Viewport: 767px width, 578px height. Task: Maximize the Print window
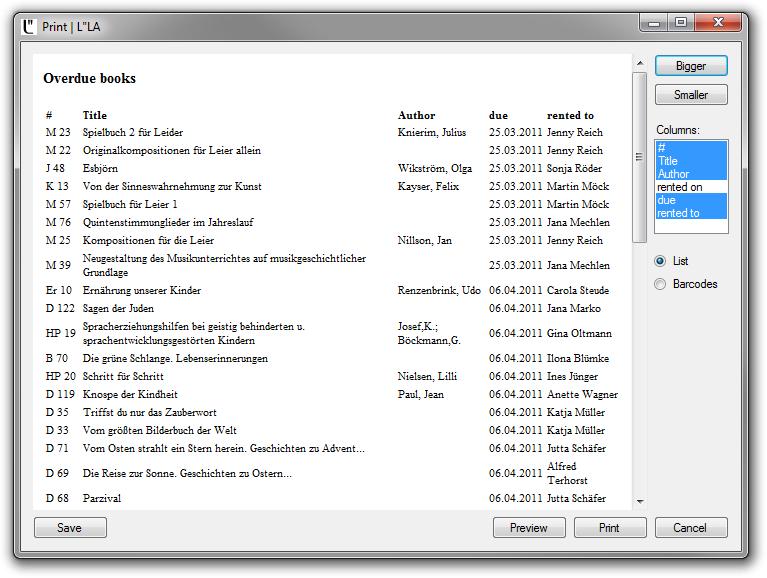click(681, 22)
